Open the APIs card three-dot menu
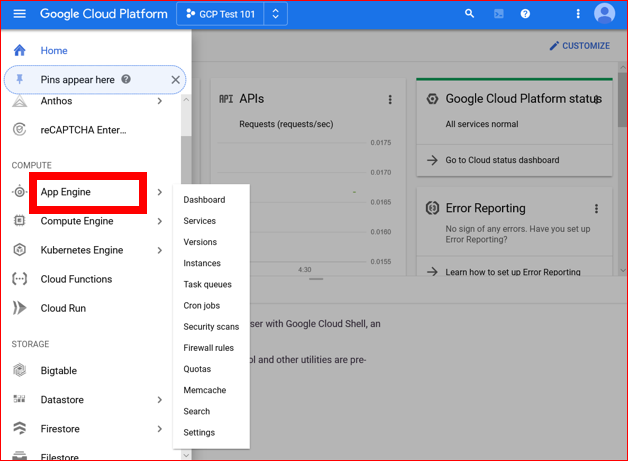Viewport: 628px width, 461px height. coord(390,99)
